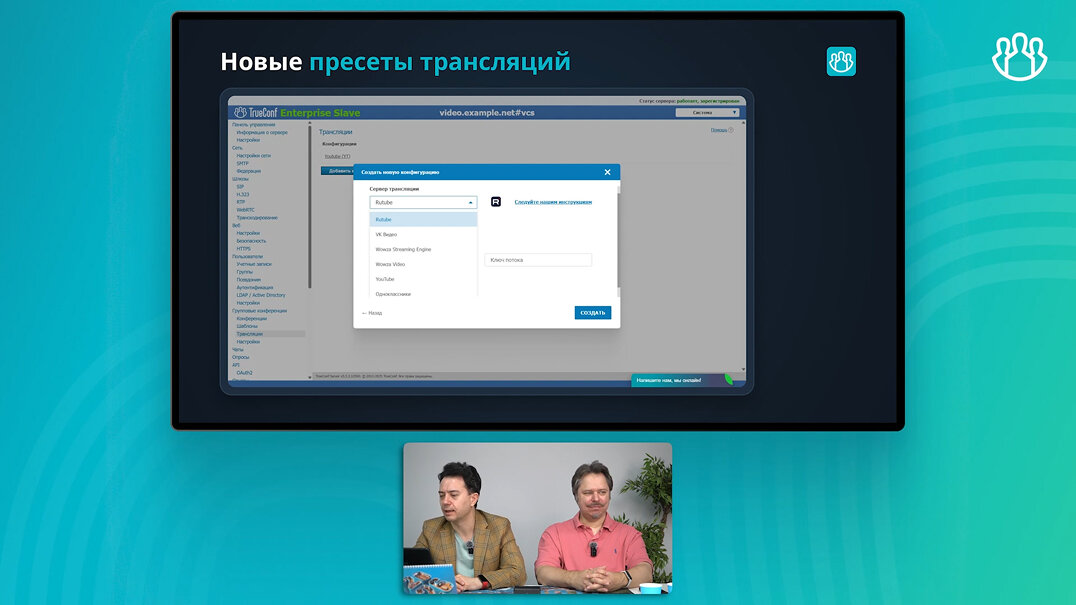
Task: Open H.323 gateway in sidebar
Action: [x=243, y=194]
